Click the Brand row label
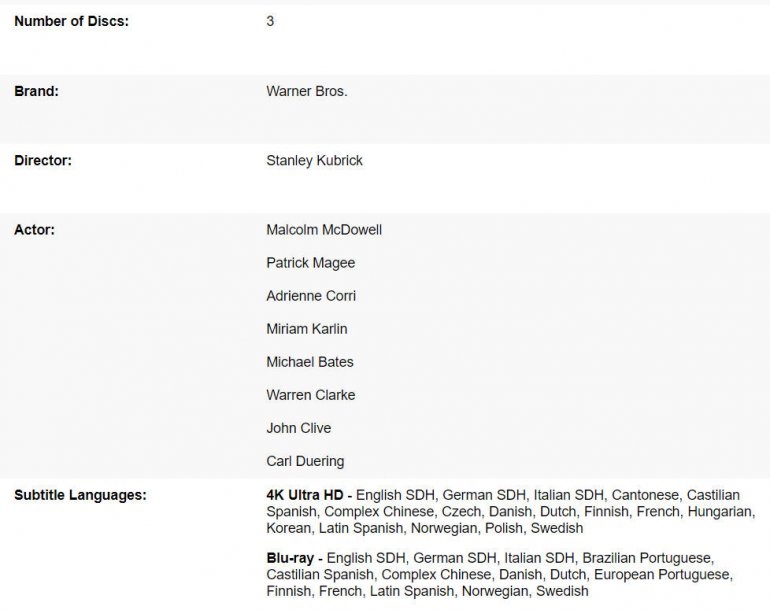 click(36, 91)
